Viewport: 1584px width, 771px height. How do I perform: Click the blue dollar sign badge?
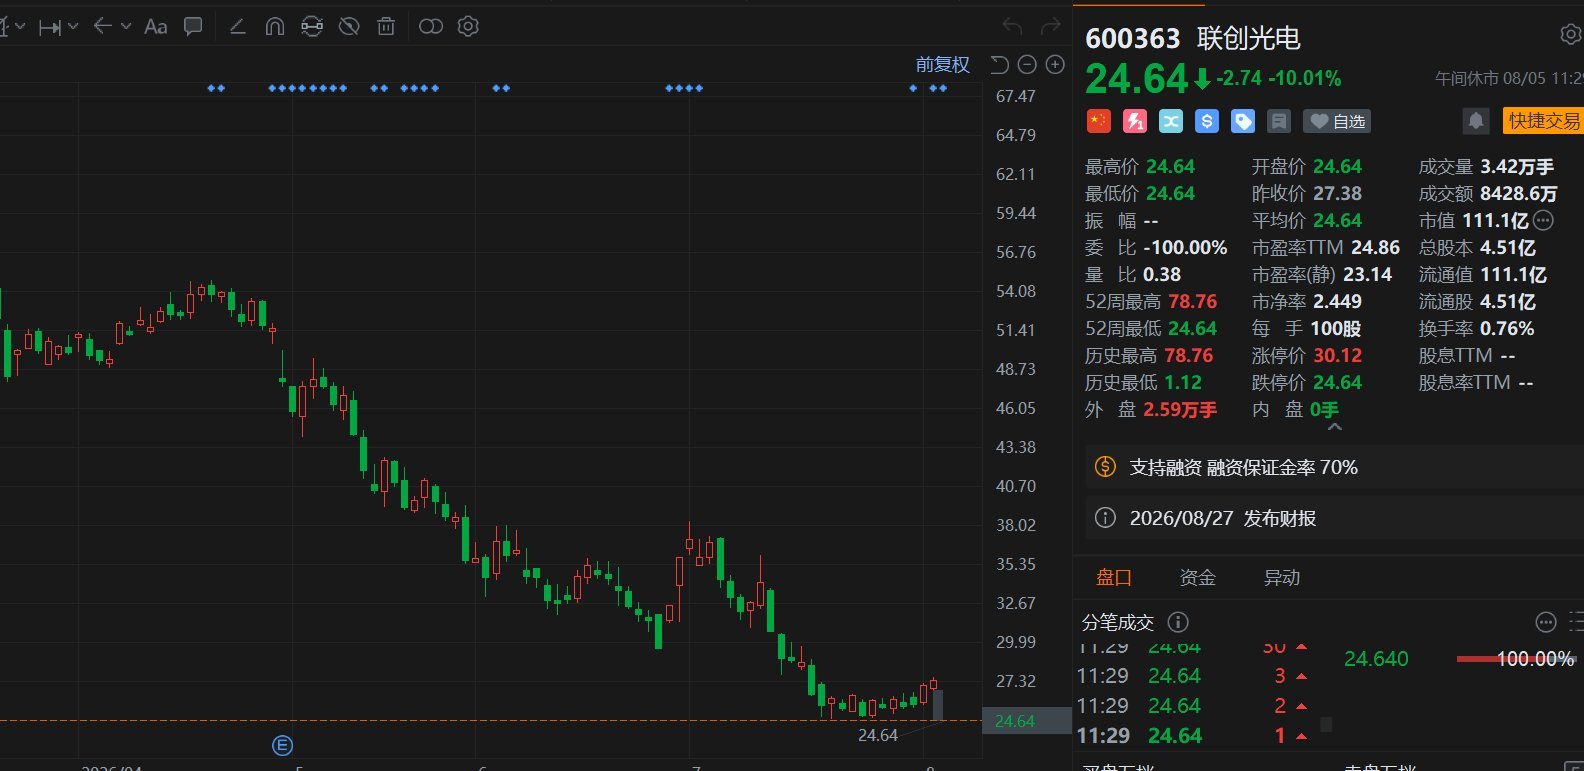[x=1207, y=121]
